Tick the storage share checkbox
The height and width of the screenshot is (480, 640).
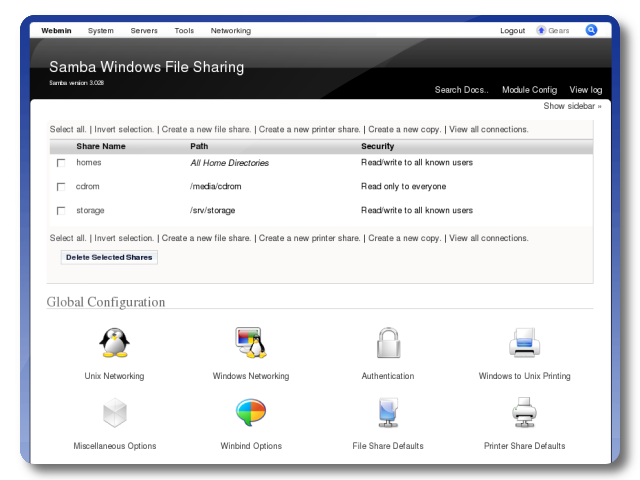pos(61,211)
